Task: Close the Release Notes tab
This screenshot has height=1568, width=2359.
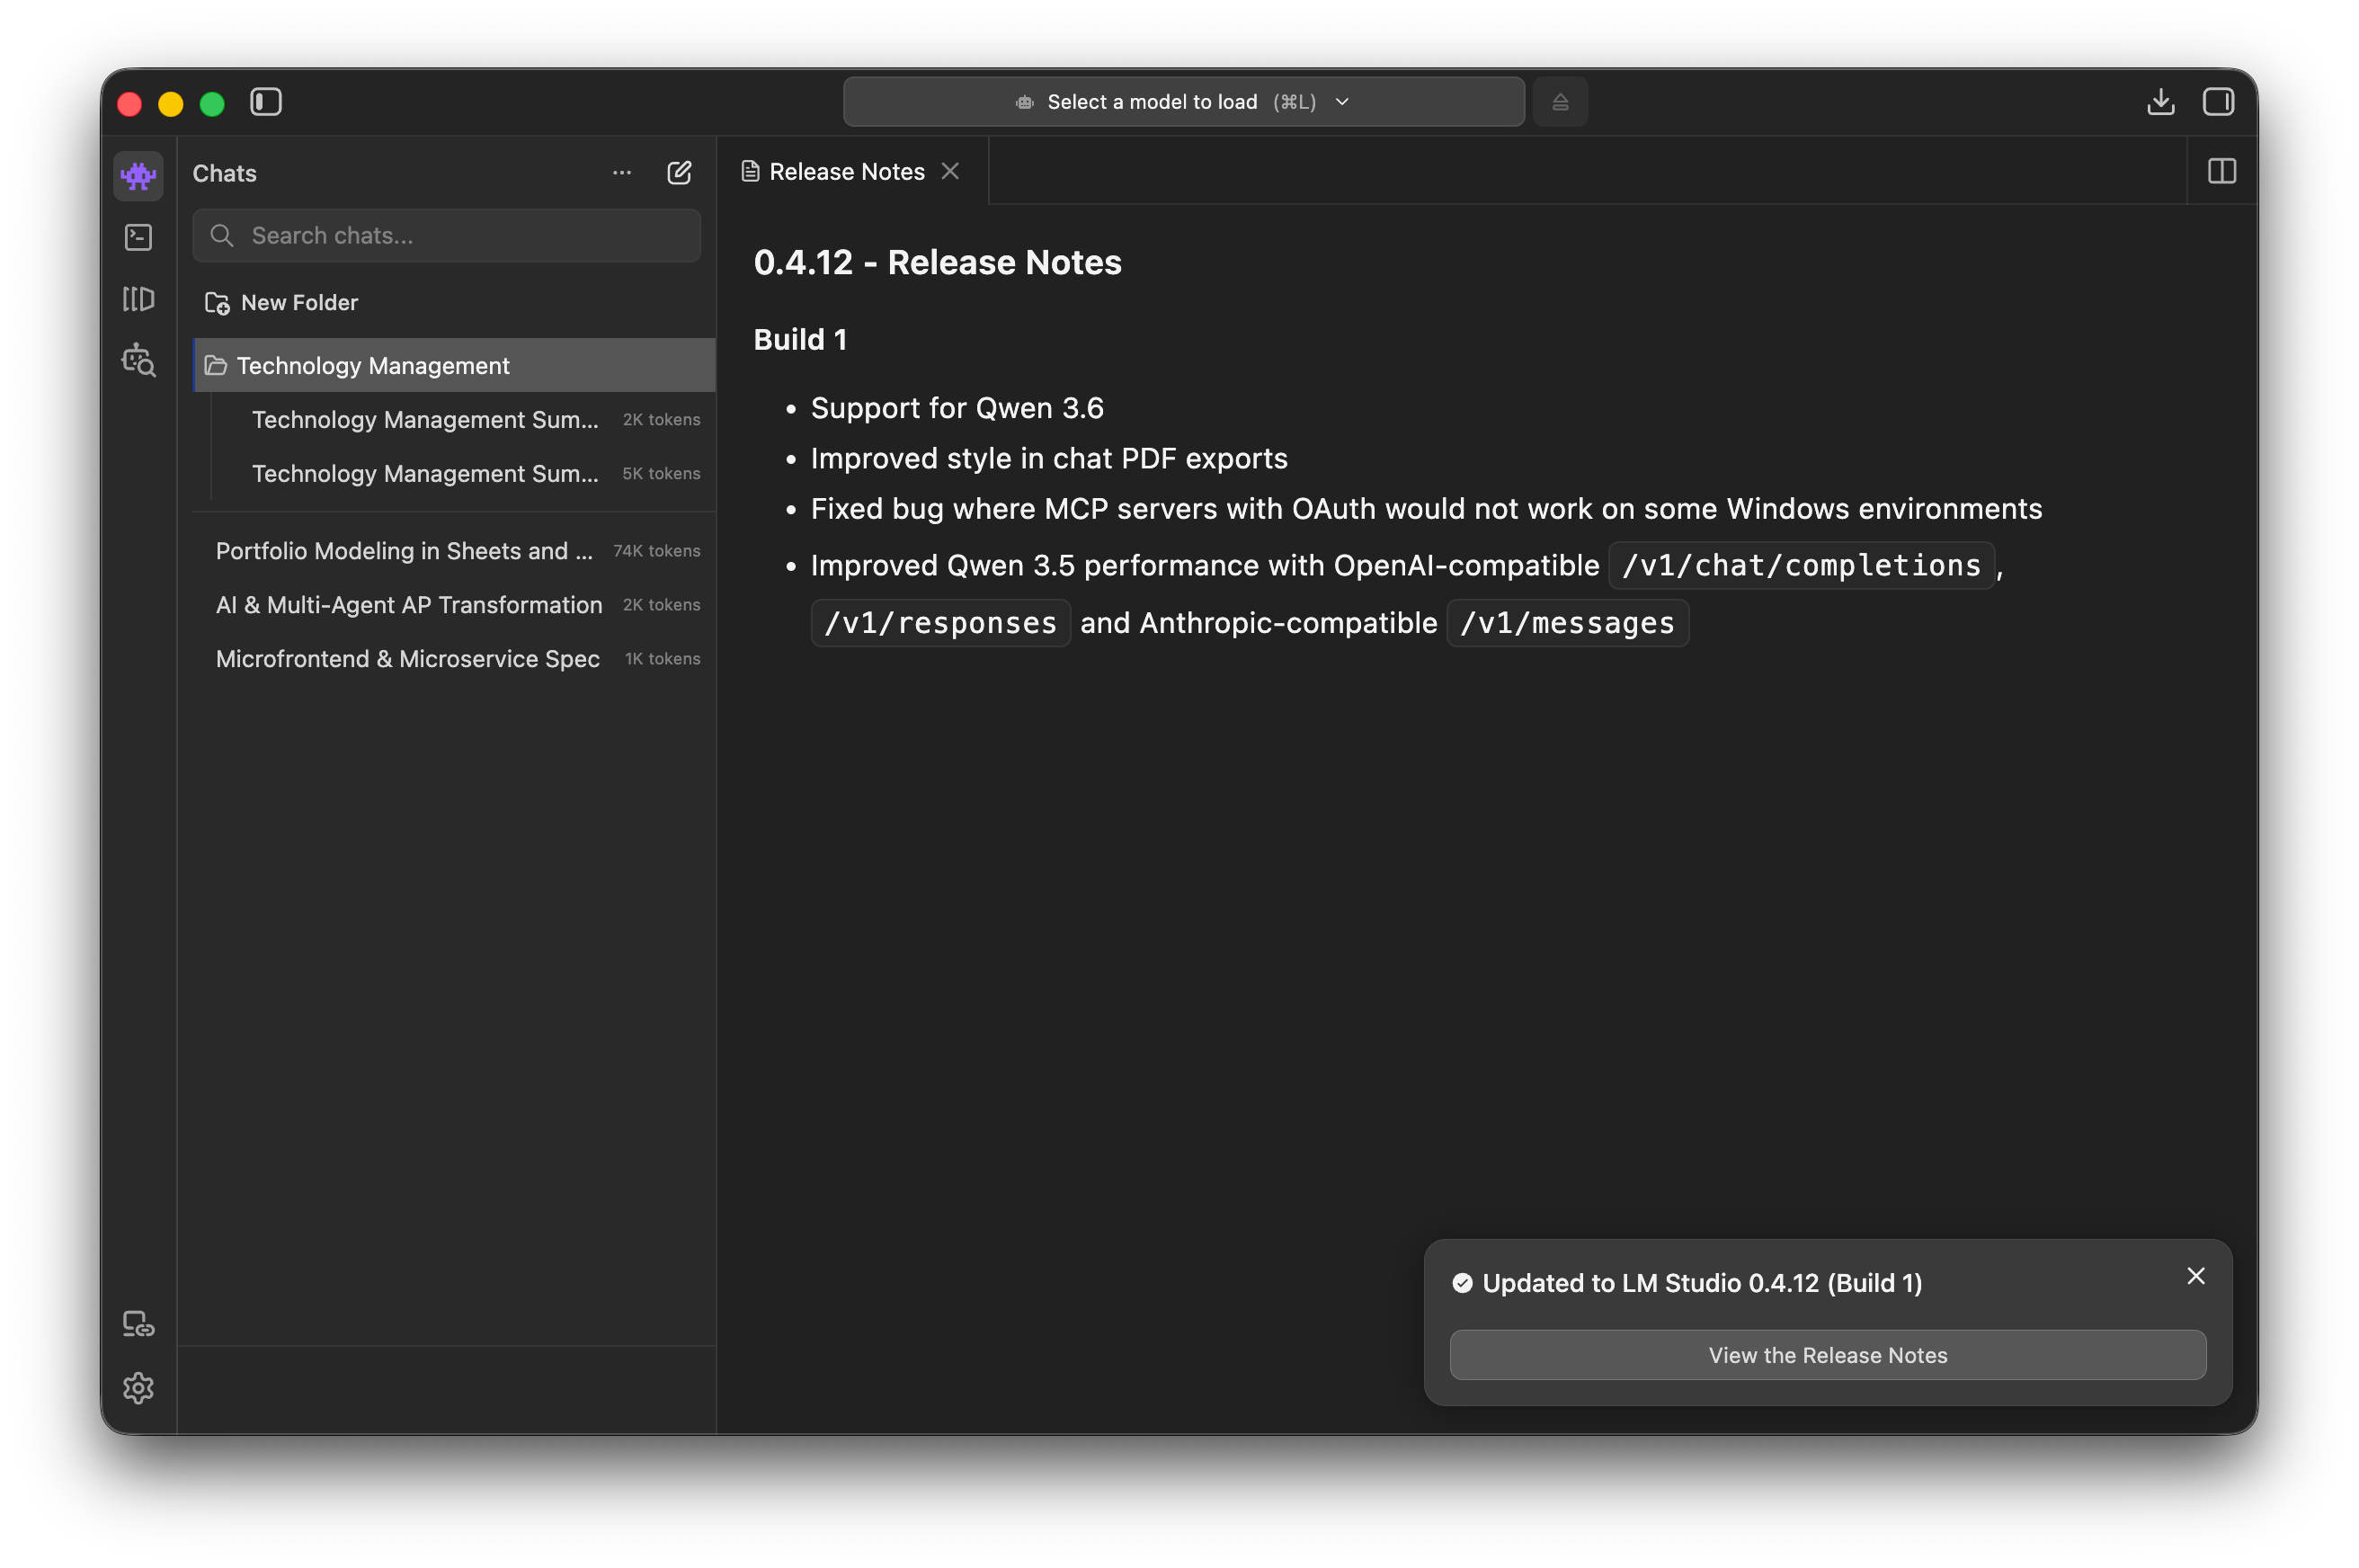Action: point(950,171)
